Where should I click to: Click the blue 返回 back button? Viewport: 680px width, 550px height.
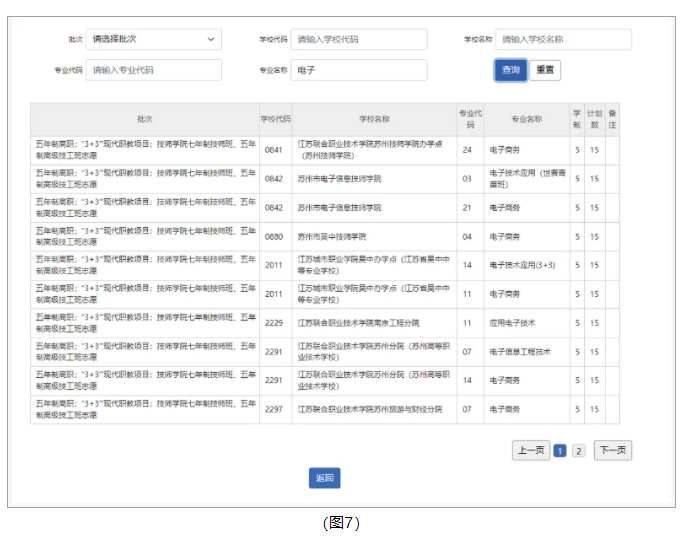point(325,478)
